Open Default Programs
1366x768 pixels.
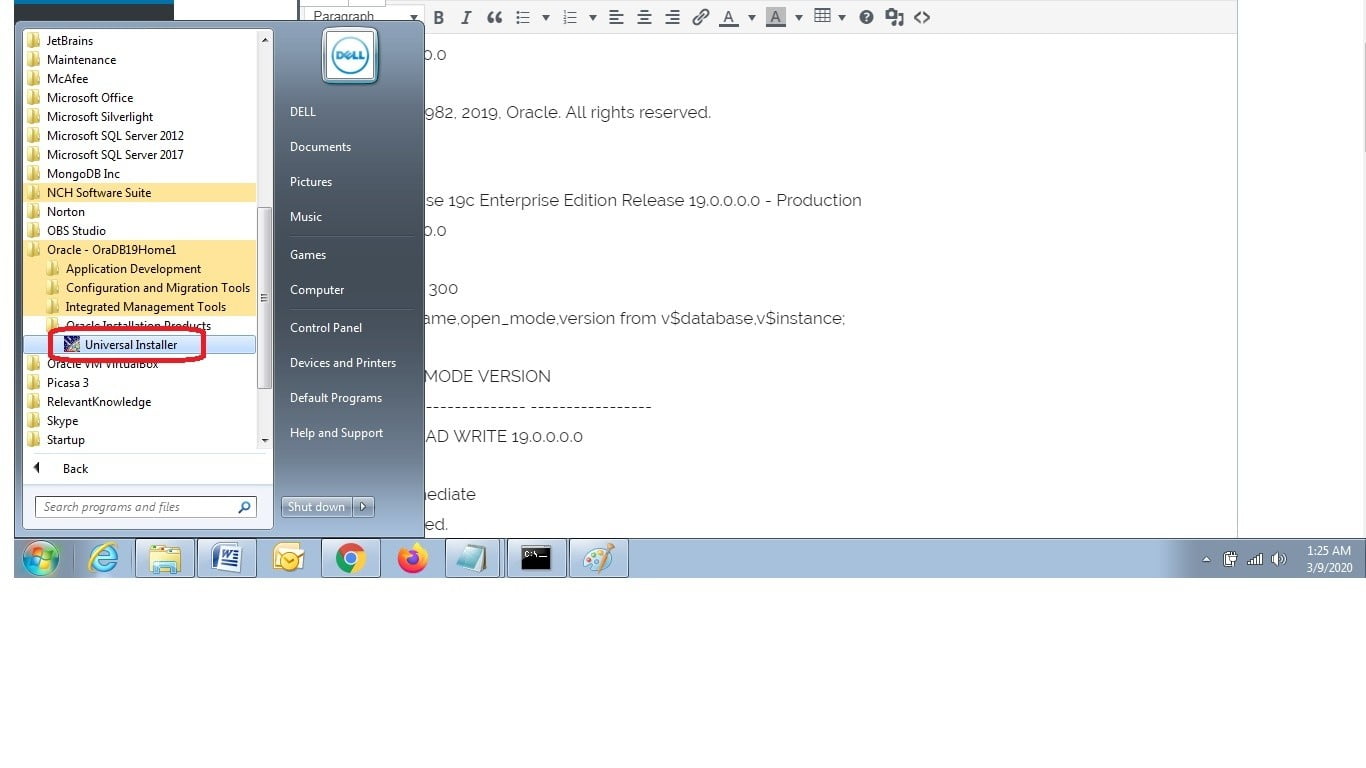coord(336,398)
